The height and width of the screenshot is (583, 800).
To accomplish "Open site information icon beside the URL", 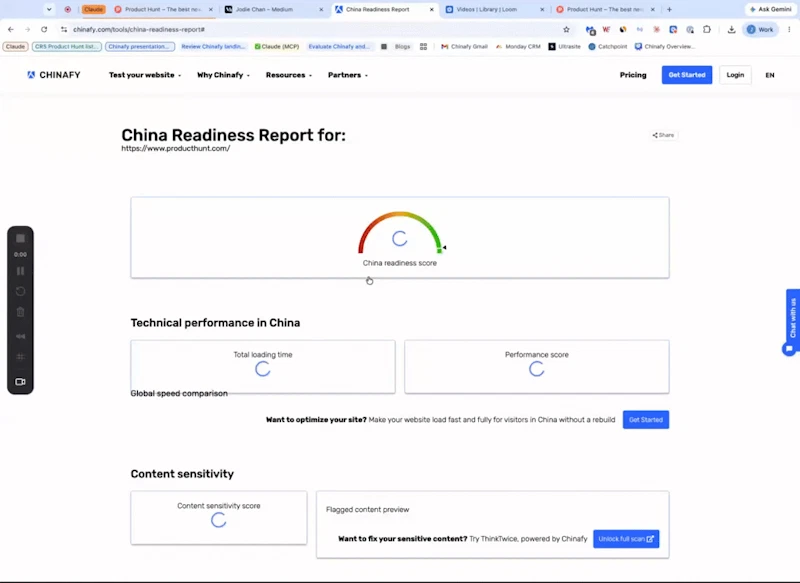I will (x=64, y=30).
